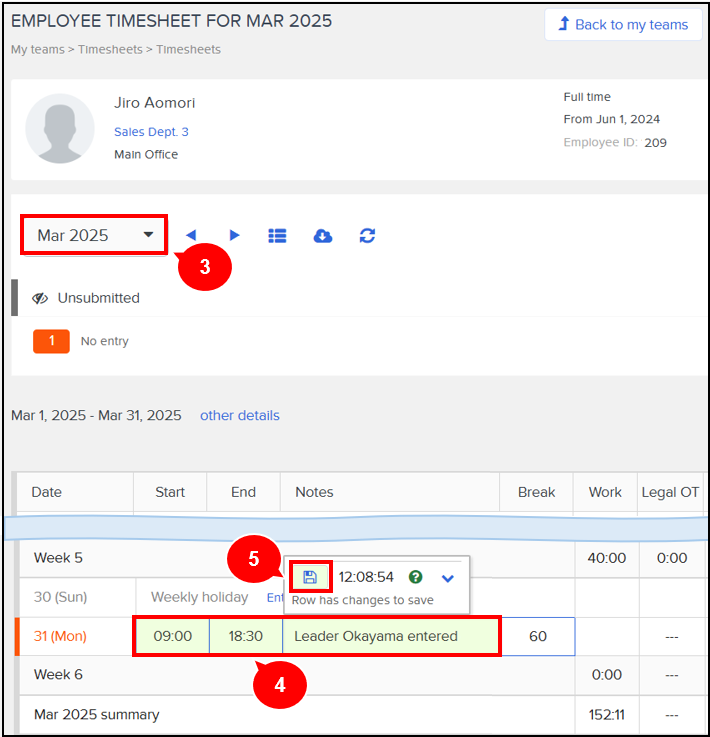The width and height of the screenshot is (710, 737).
Task: Click the Work column header
Action: [x=605, y=492]
